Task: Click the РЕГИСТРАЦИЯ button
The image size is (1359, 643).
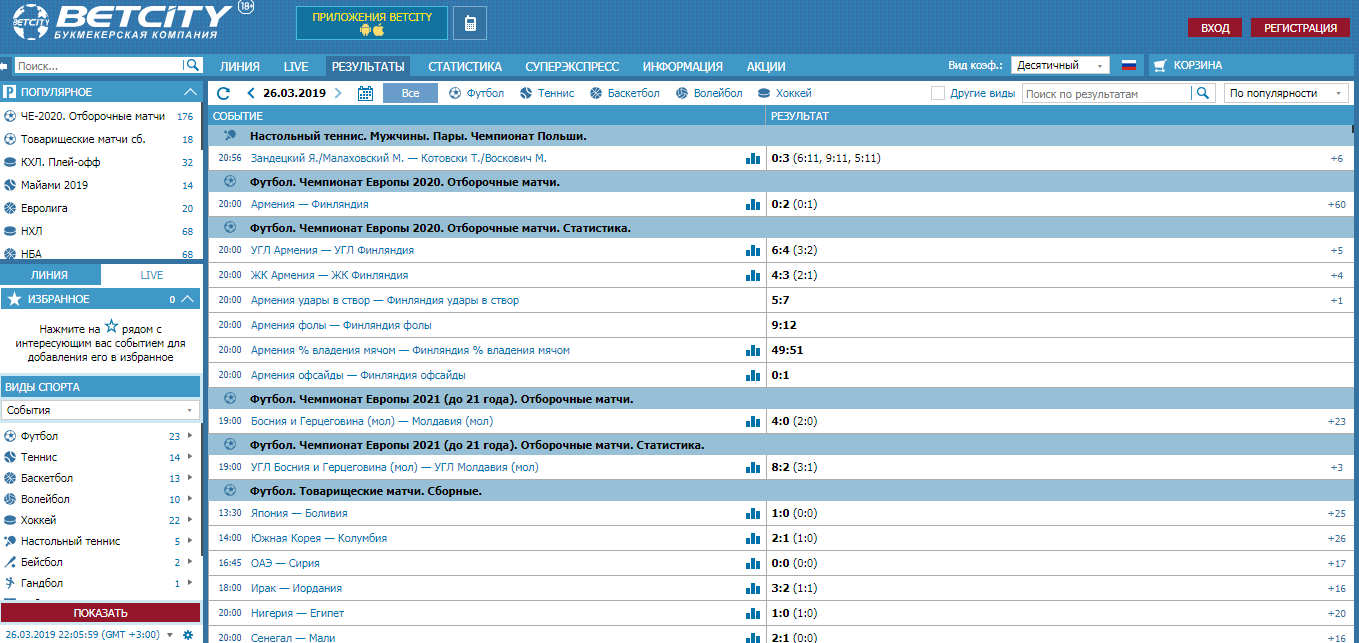Action: tap(1300, 28)
